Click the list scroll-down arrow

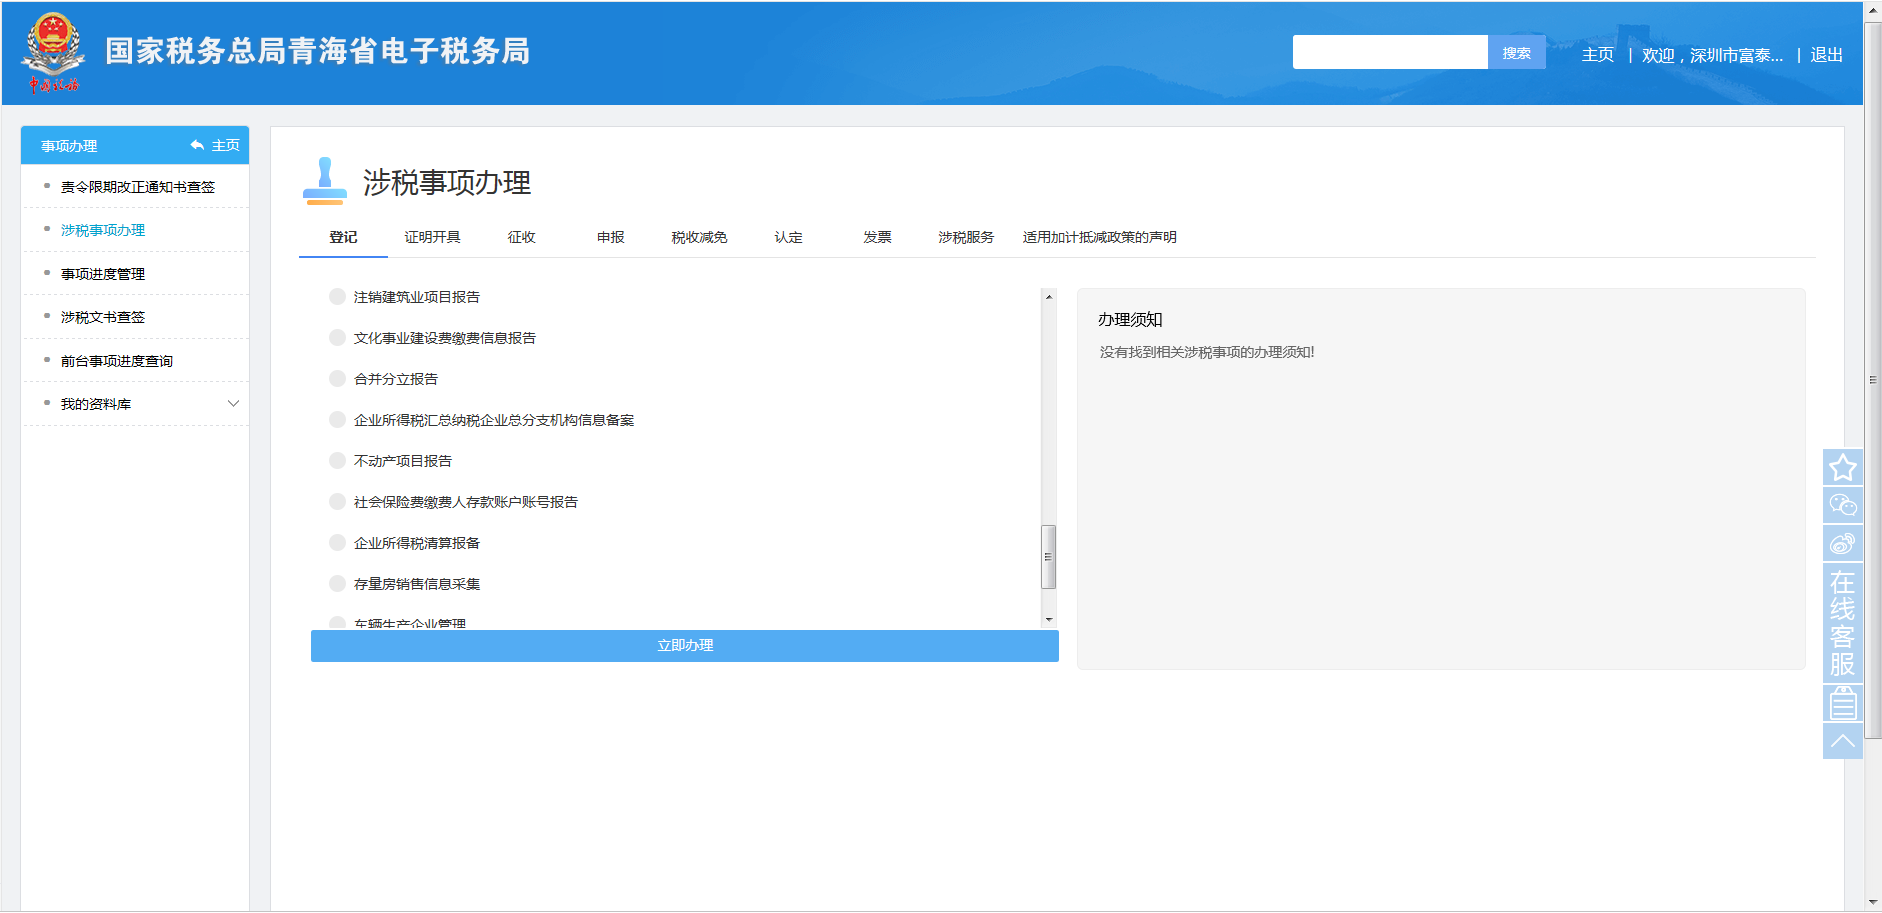coord(1049,620)
